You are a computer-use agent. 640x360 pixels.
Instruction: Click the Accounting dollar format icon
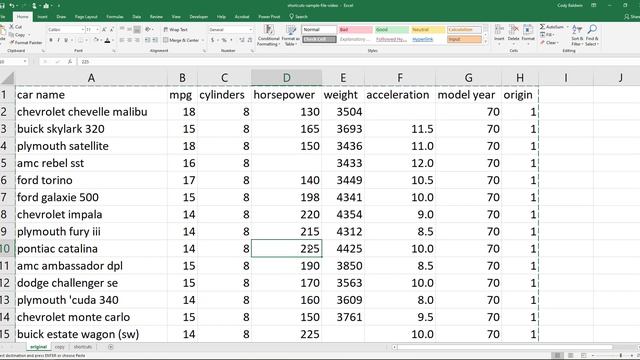coord(212,40)
